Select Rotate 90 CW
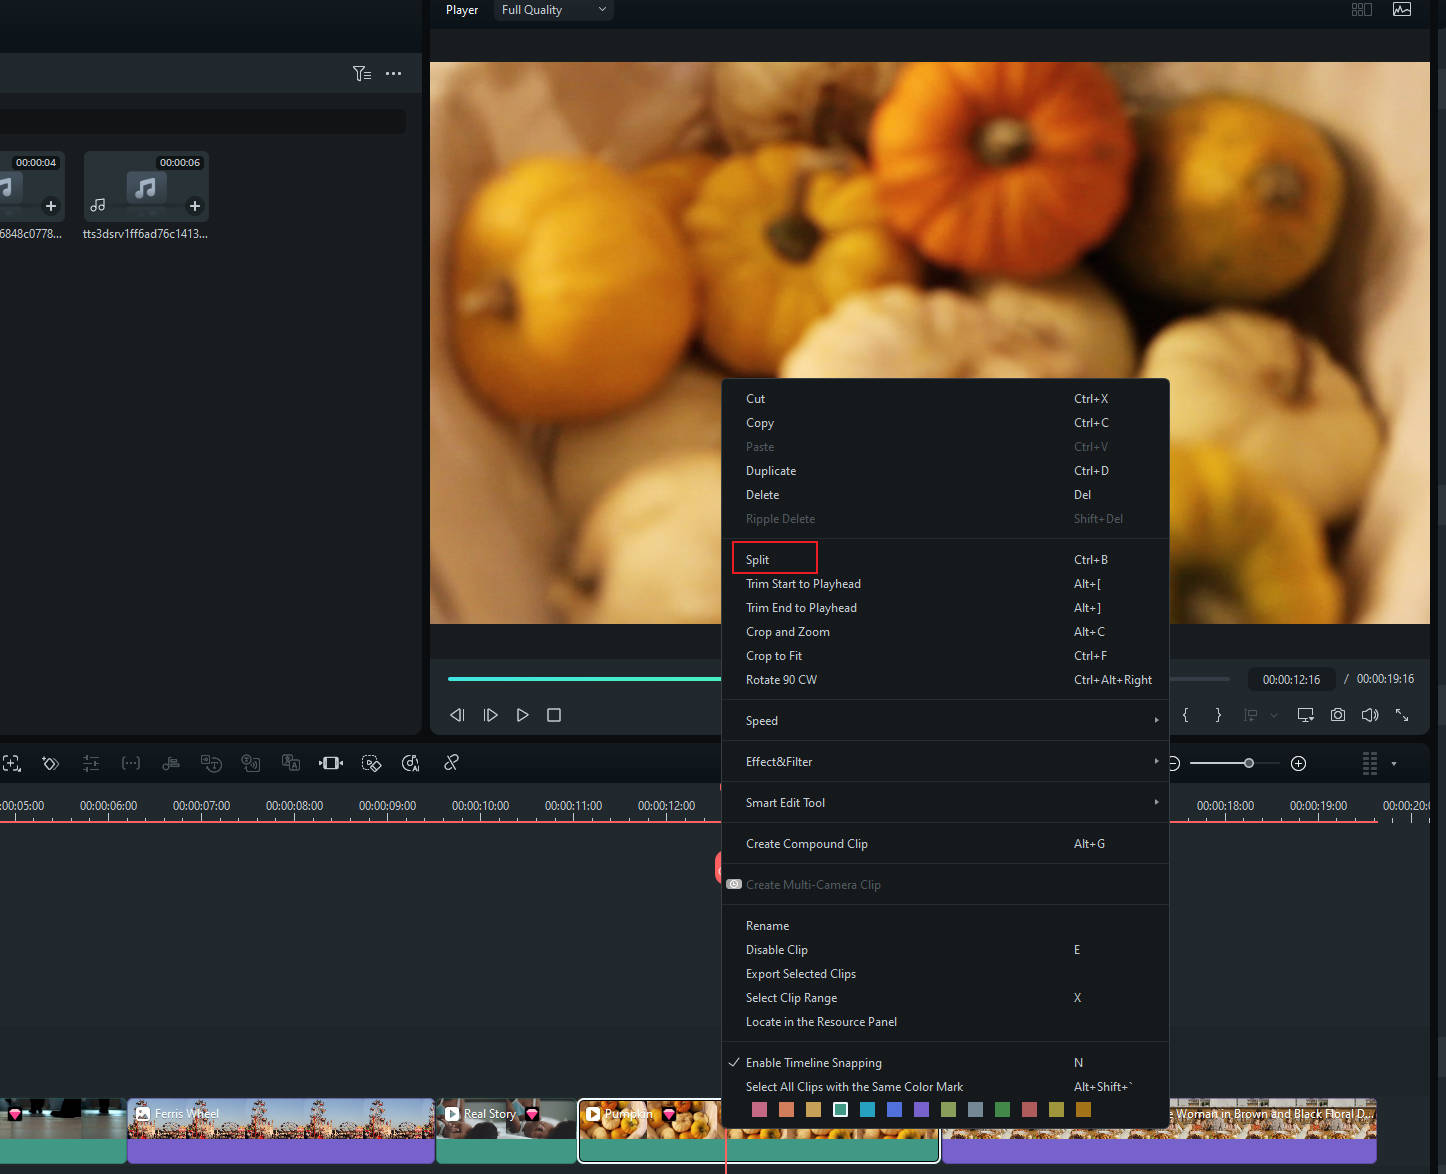 click(945, 680)
